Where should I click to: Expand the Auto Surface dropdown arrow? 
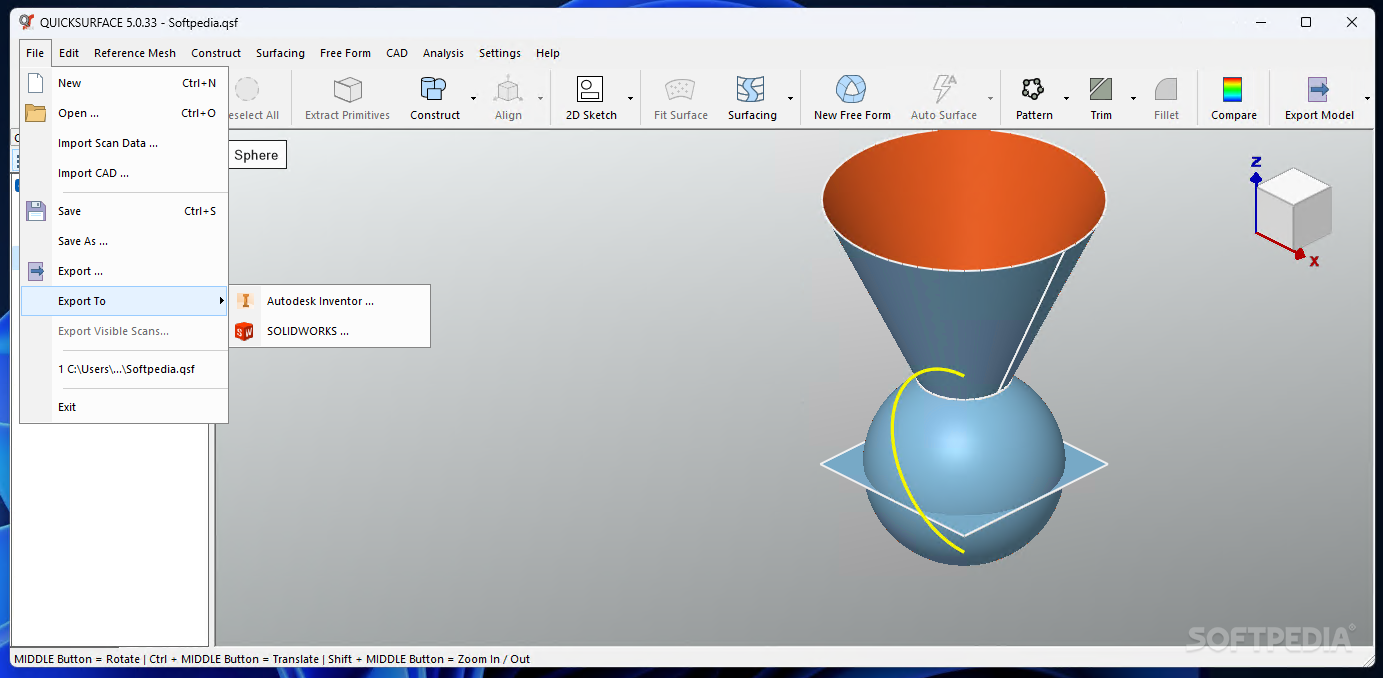[990, 98]
